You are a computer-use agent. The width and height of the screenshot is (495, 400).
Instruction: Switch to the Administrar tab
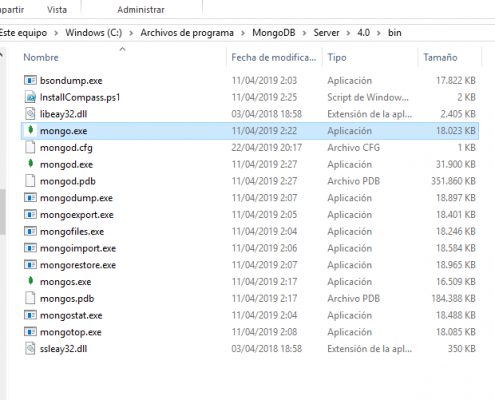(x=141, y=10)
